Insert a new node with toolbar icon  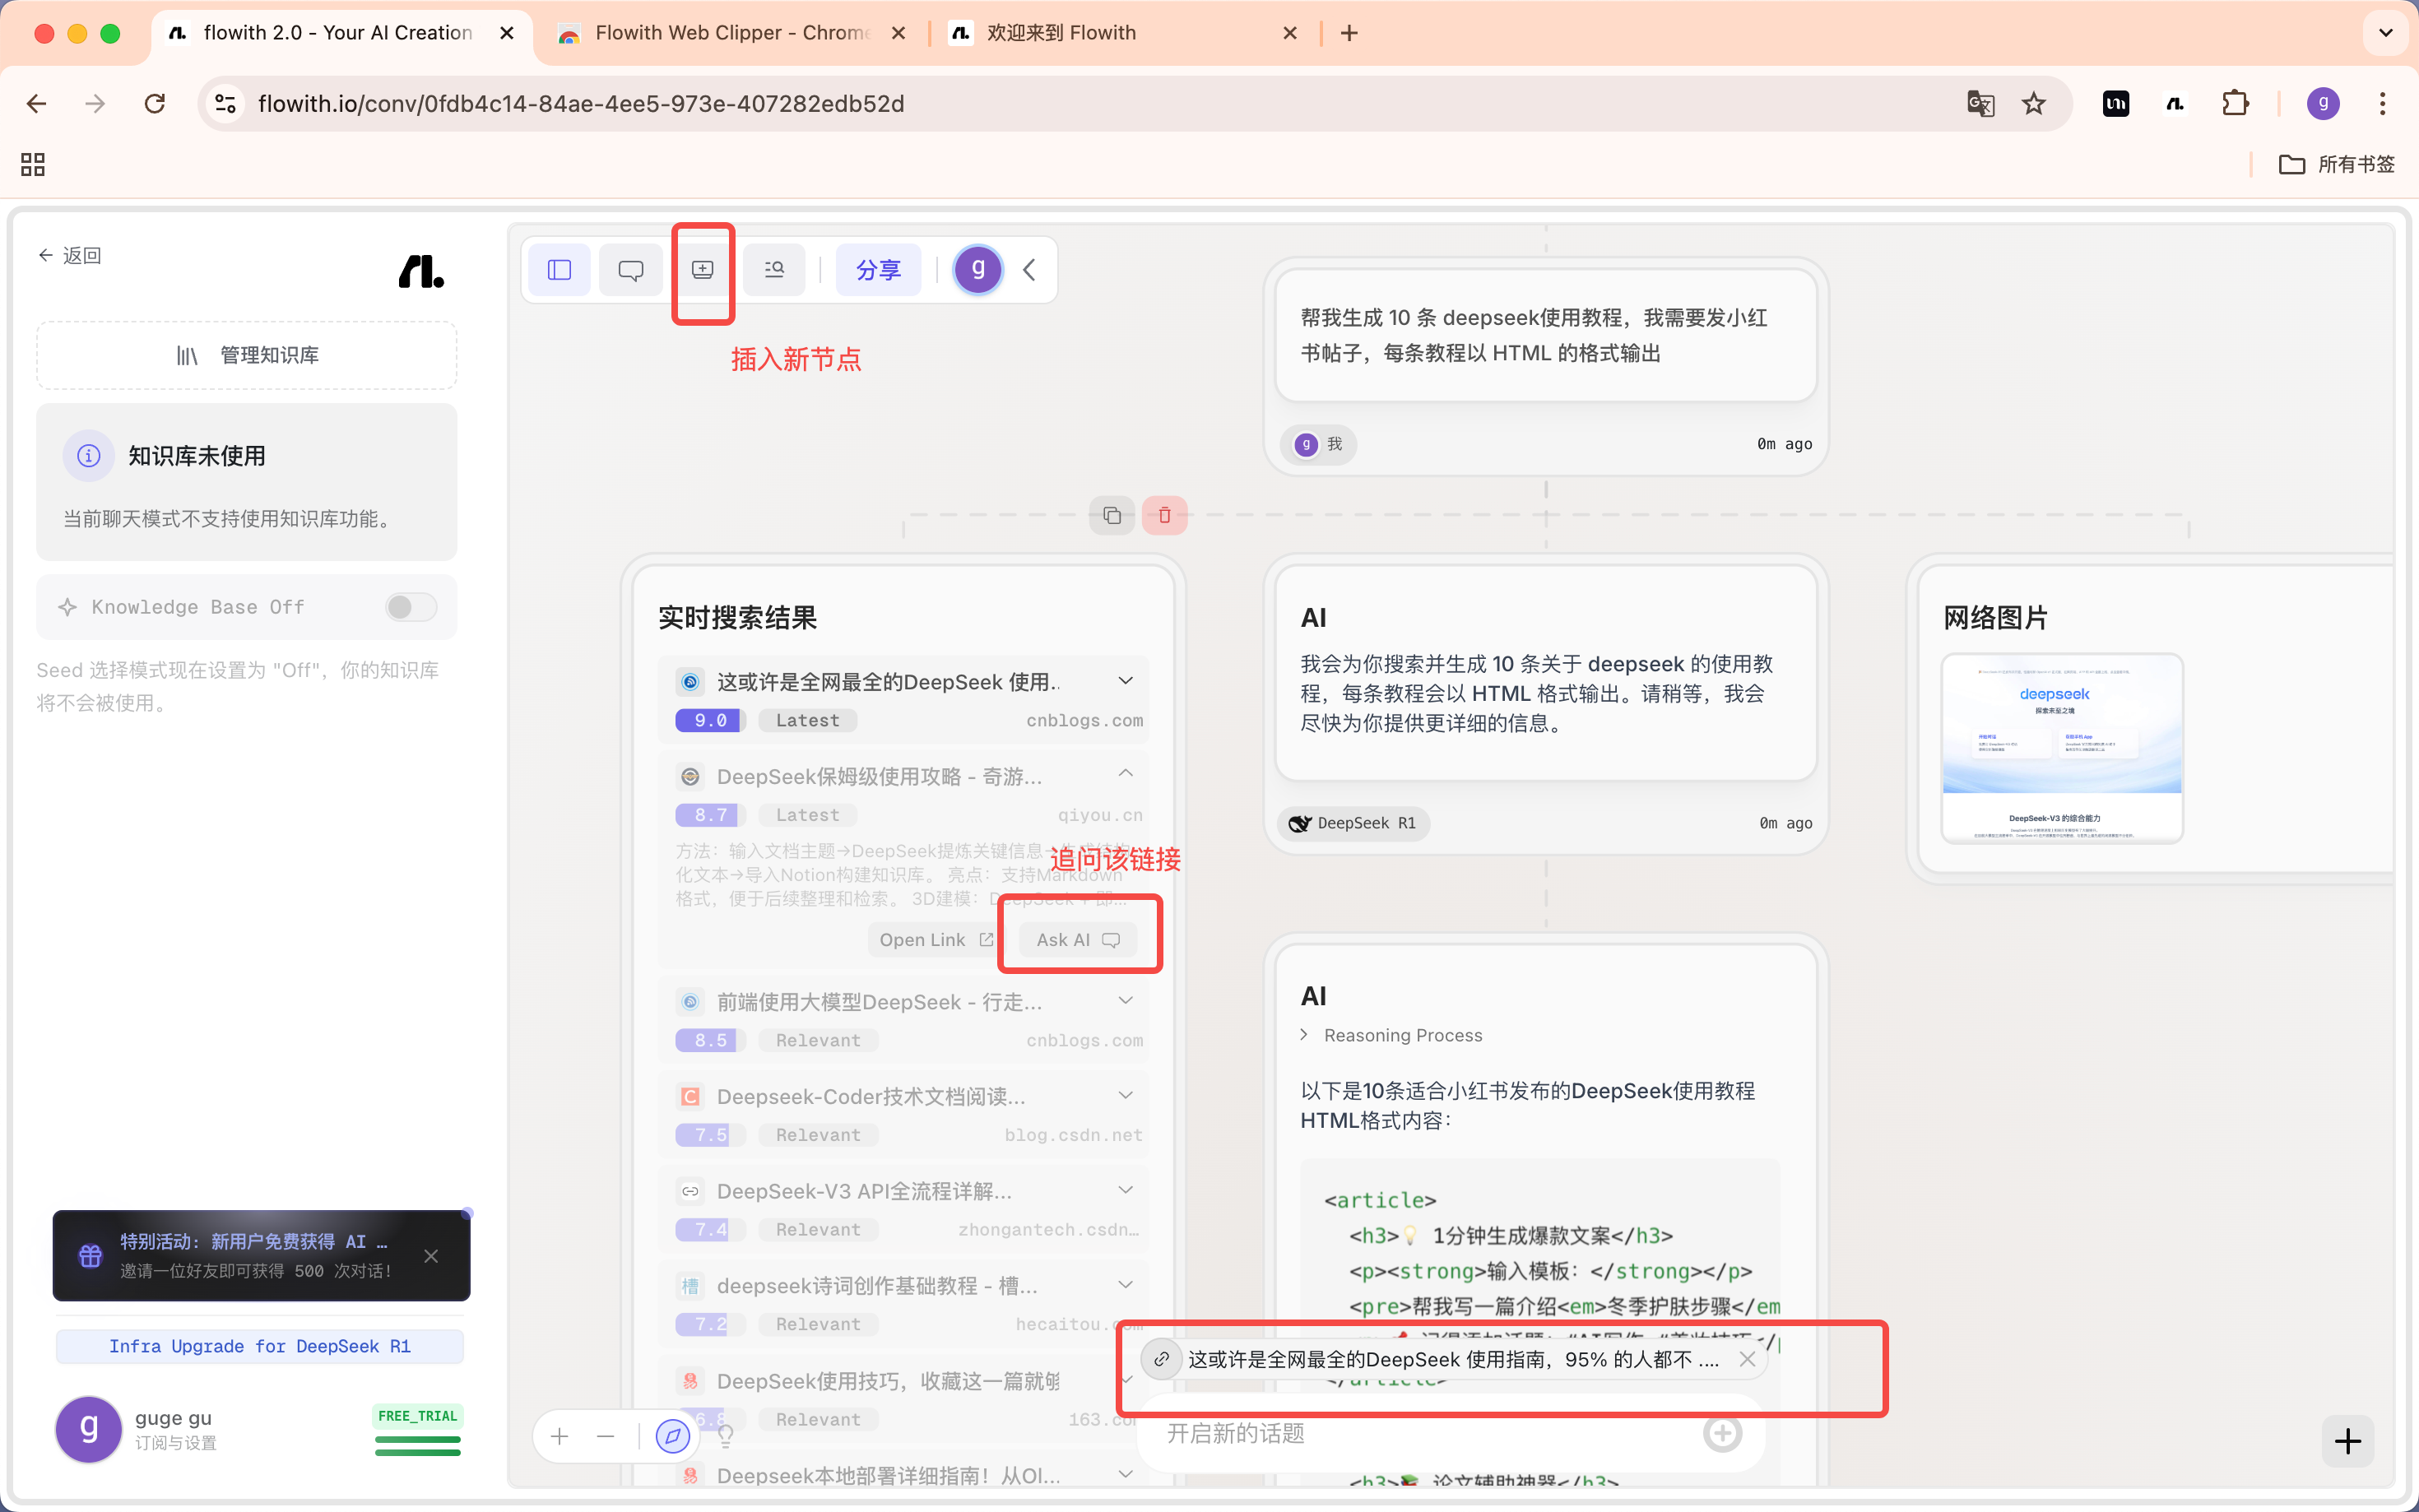tap(703, 270)
